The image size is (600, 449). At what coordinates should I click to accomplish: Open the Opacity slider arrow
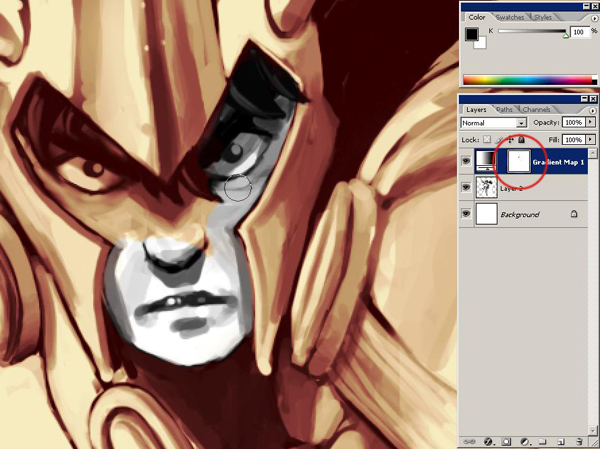[591, 122]
